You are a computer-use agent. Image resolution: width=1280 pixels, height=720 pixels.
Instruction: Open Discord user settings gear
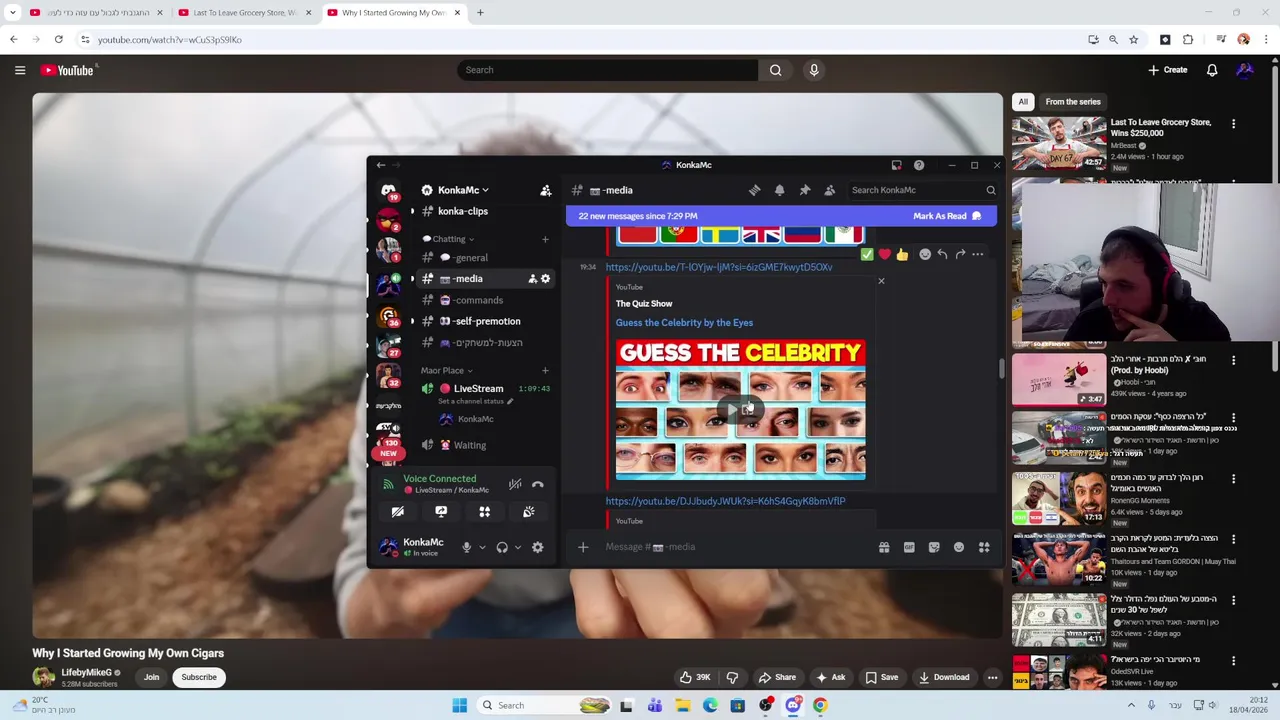pyautogui.click(x=538, y=547)
